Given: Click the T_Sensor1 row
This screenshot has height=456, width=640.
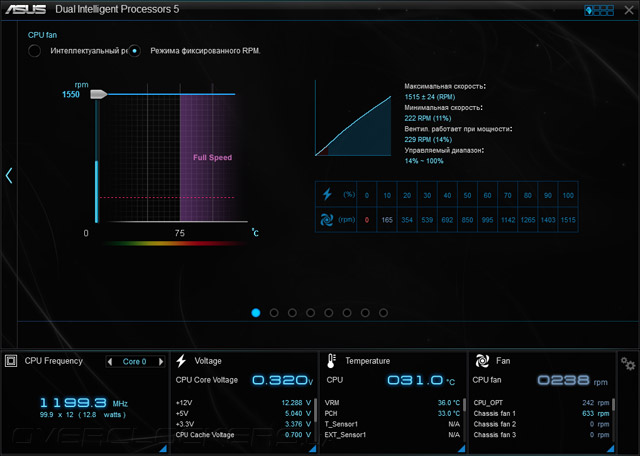Looking at the screenshot, I should point(392,424).
